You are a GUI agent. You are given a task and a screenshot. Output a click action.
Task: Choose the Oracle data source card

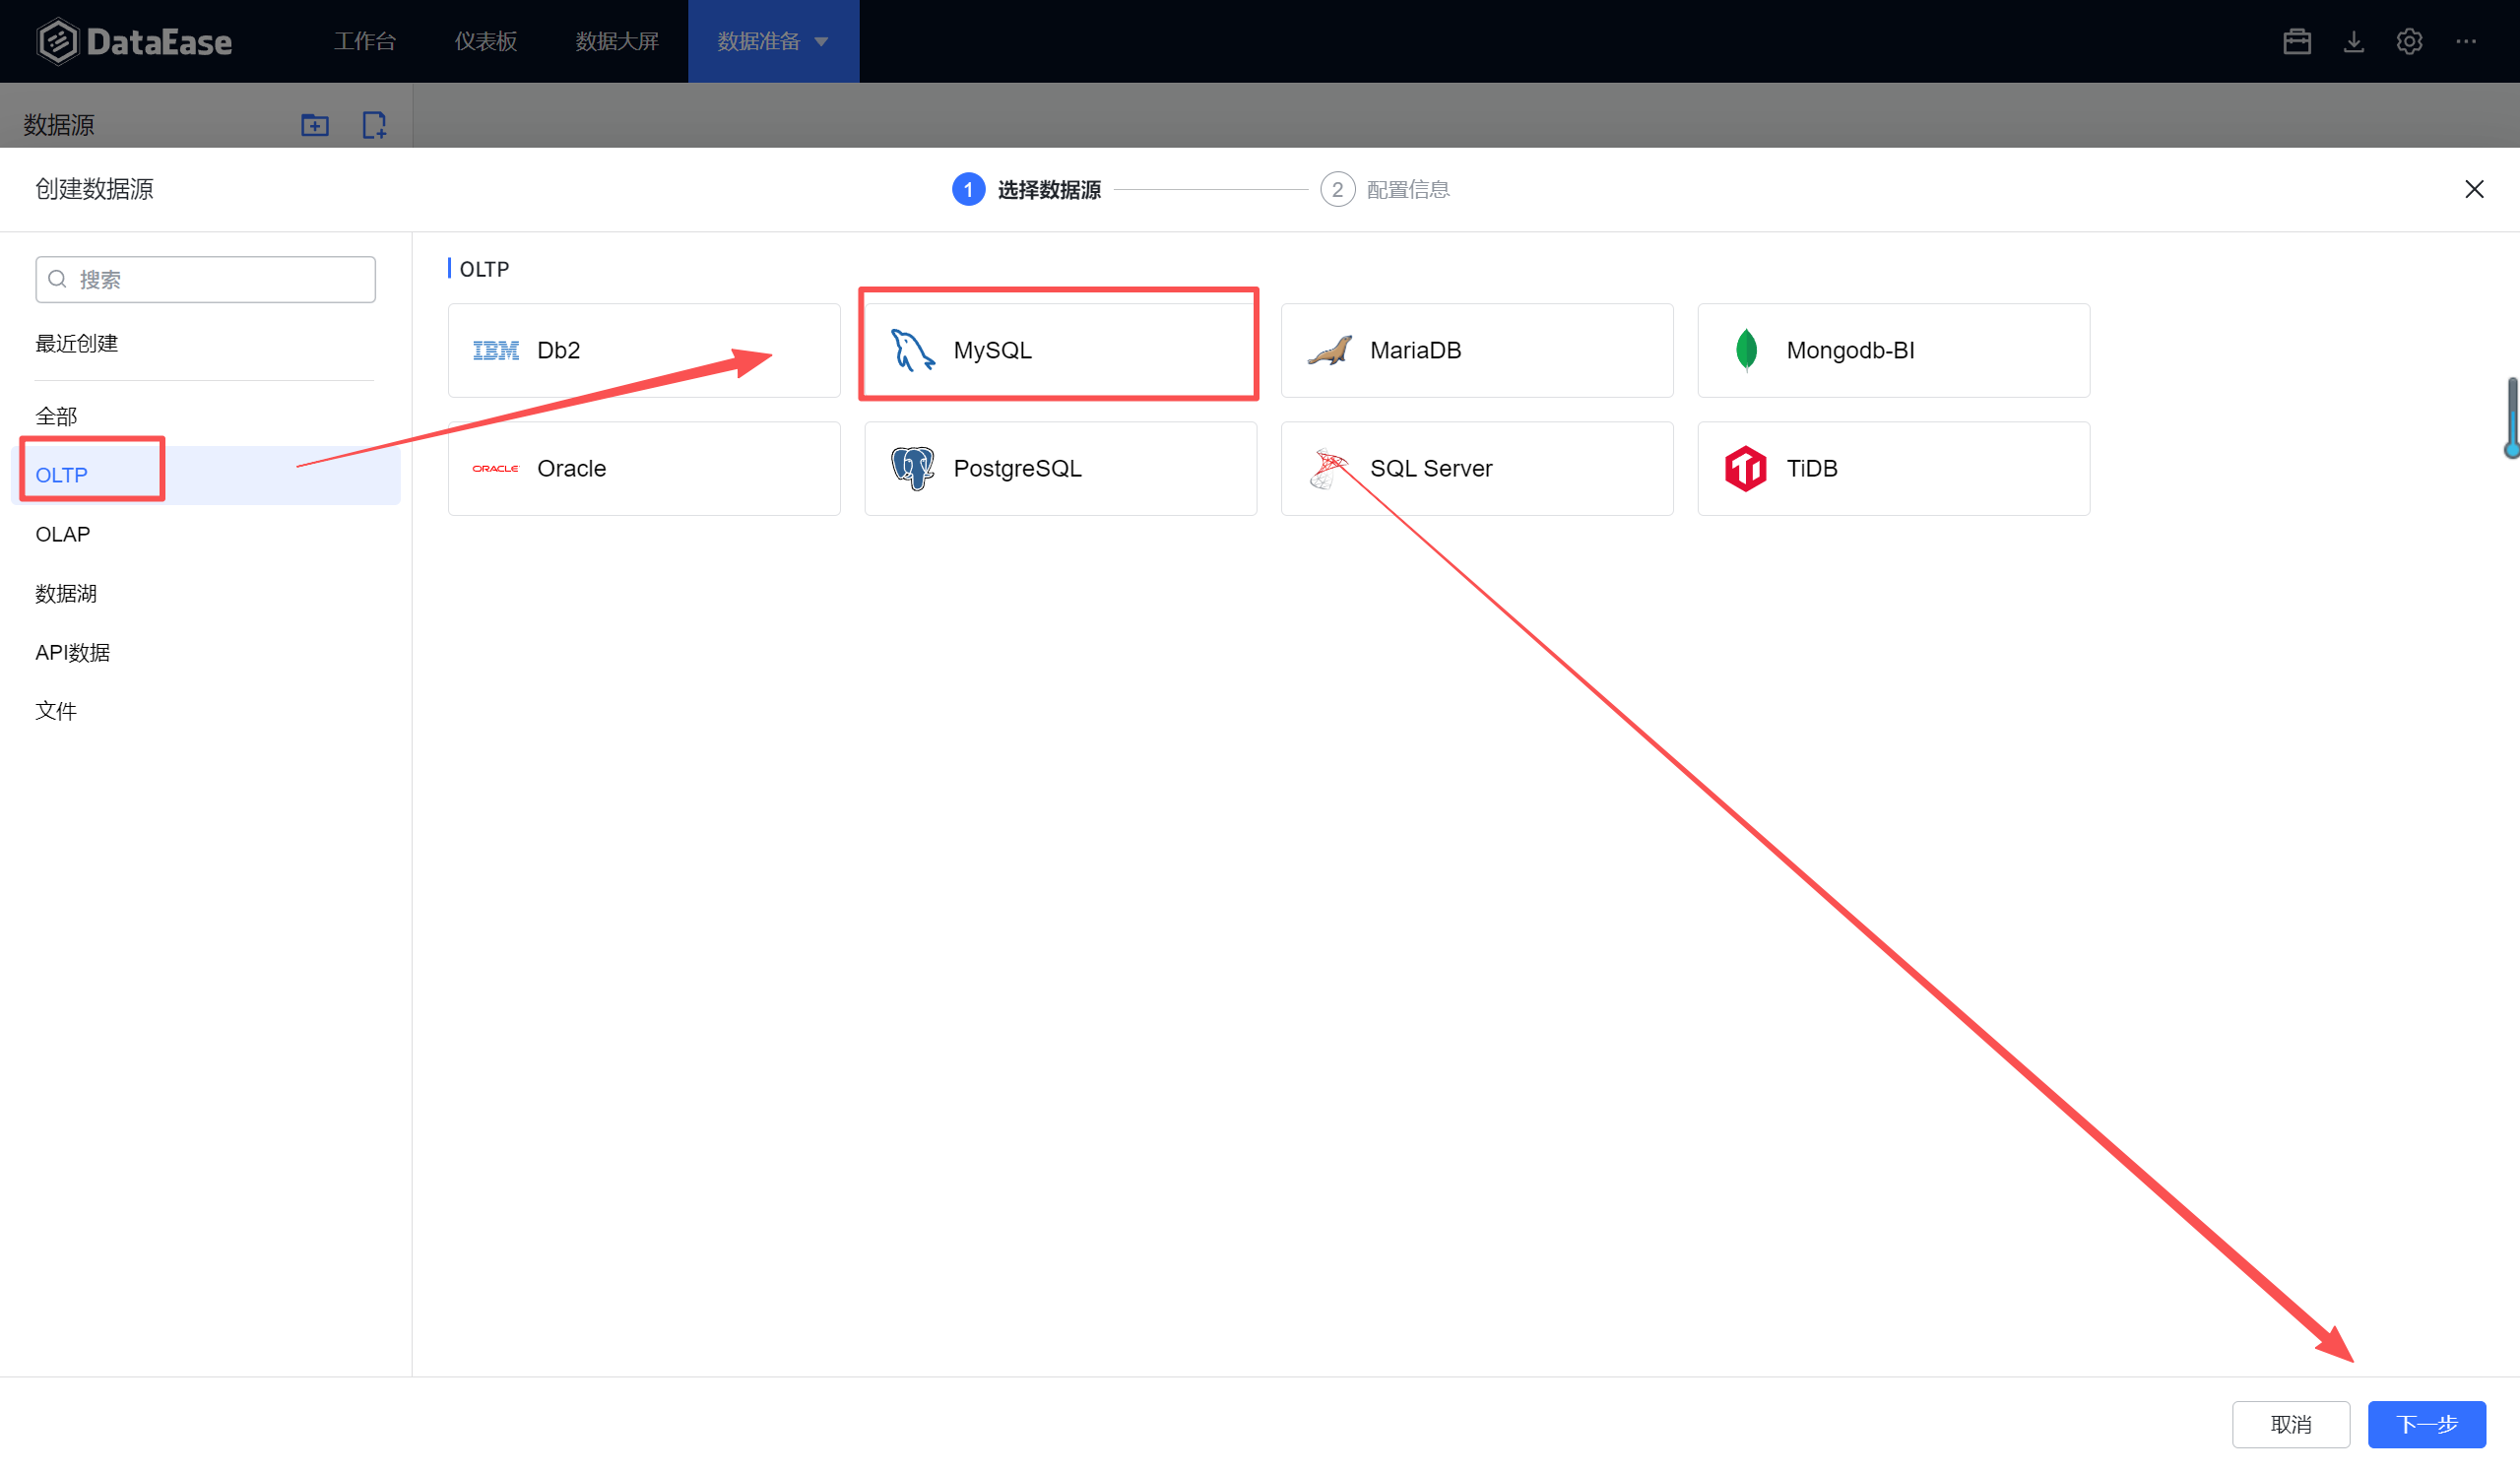coord(643,468)
